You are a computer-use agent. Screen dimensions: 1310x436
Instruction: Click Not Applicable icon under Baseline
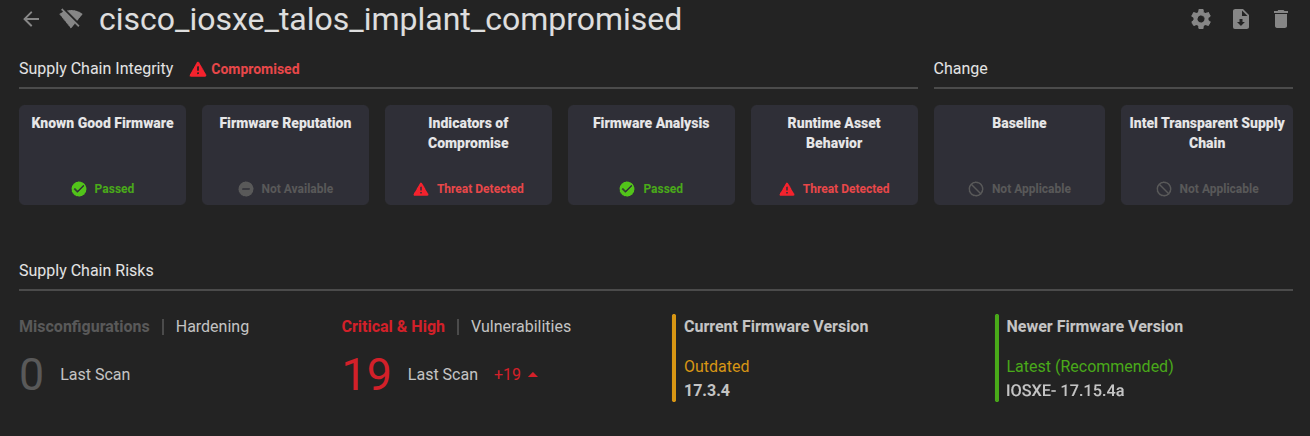click(x=976, y=188)
